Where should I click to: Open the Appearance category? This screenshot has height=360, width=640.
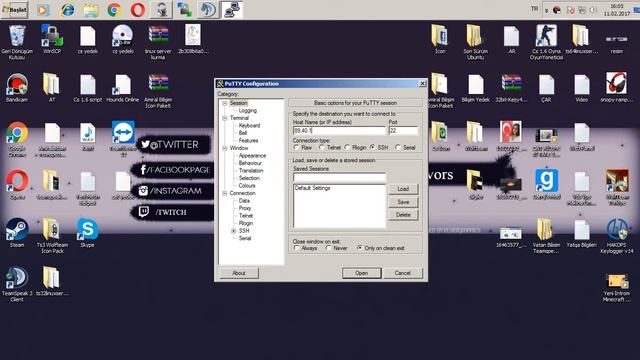click(252, 156)
